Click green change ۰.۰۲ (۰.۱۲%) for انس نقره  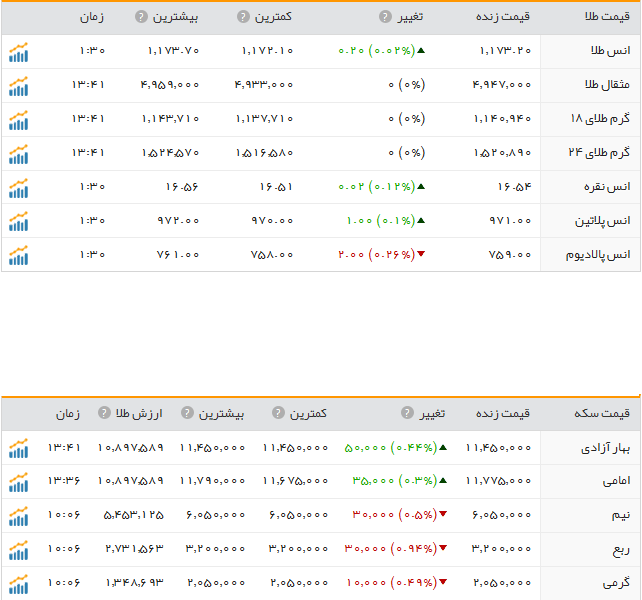(x=382, y=187)
